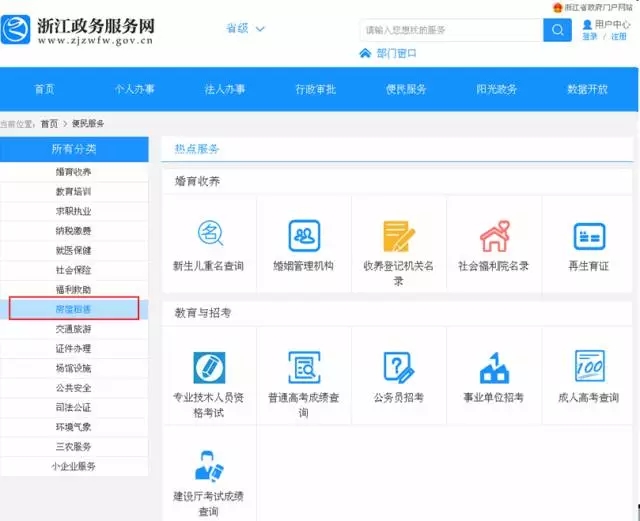Select 求职执业 category in the sidebar
The height and width of the screenshot is (521, 640).
(x=73, y=211)
